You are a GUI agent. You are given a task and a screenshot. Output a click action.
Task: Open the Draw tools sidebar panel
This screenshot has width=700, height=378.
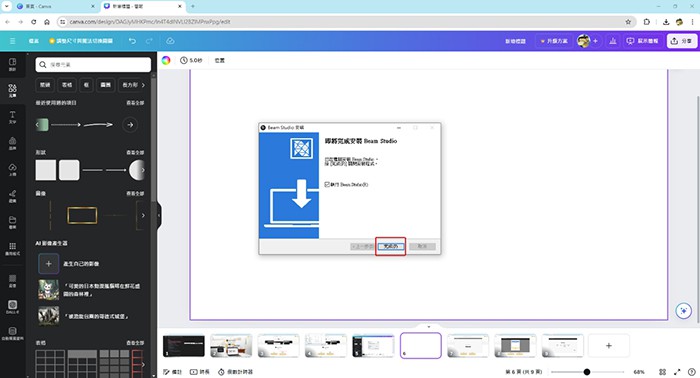tap(12, 196)
